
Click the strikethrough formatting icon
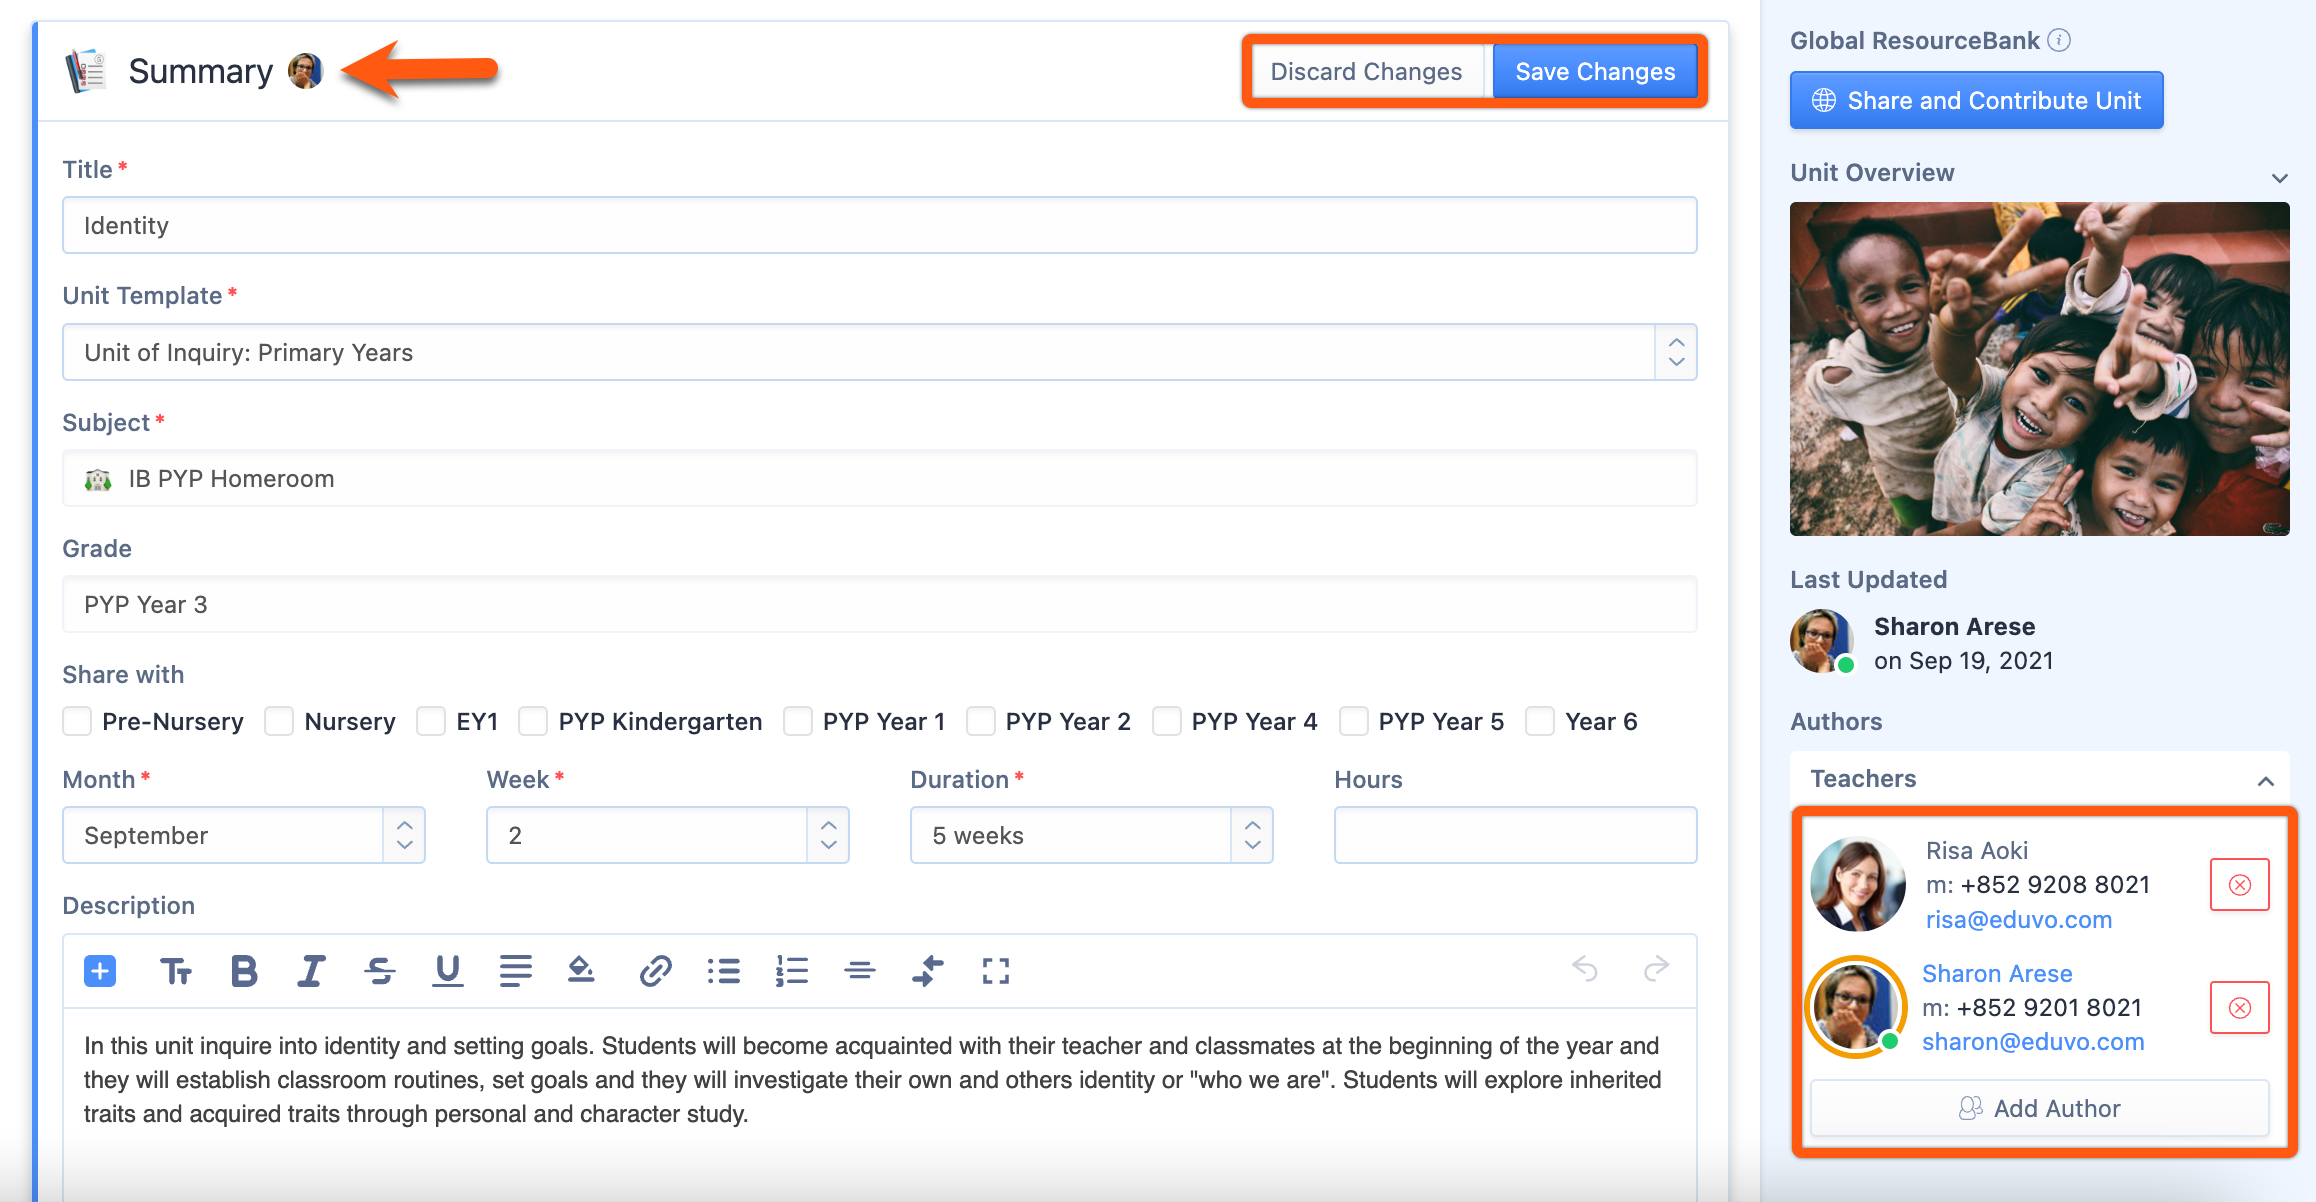pos(379,971)
